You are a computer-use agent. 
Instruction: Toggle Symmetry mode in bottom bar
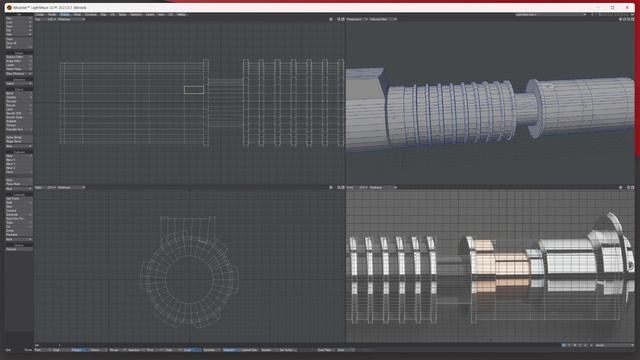coord(211,350)
